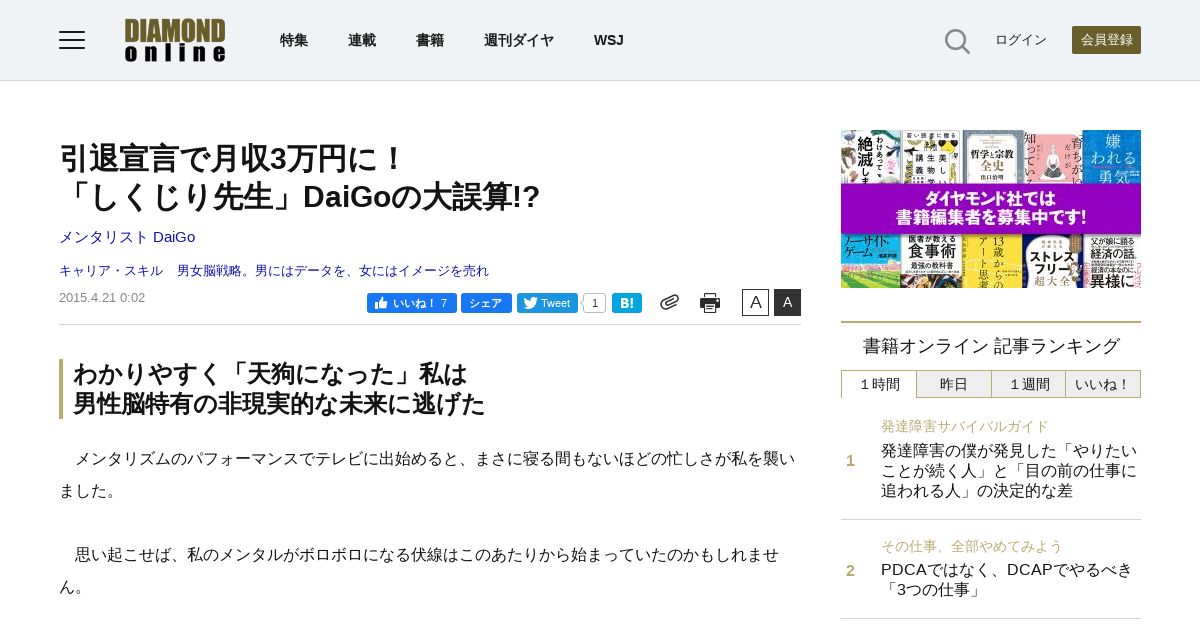This screenshot has width=1200, height=630.
Task: Open the 男女脳戦略 series link
Action: (x=333, y=271)
